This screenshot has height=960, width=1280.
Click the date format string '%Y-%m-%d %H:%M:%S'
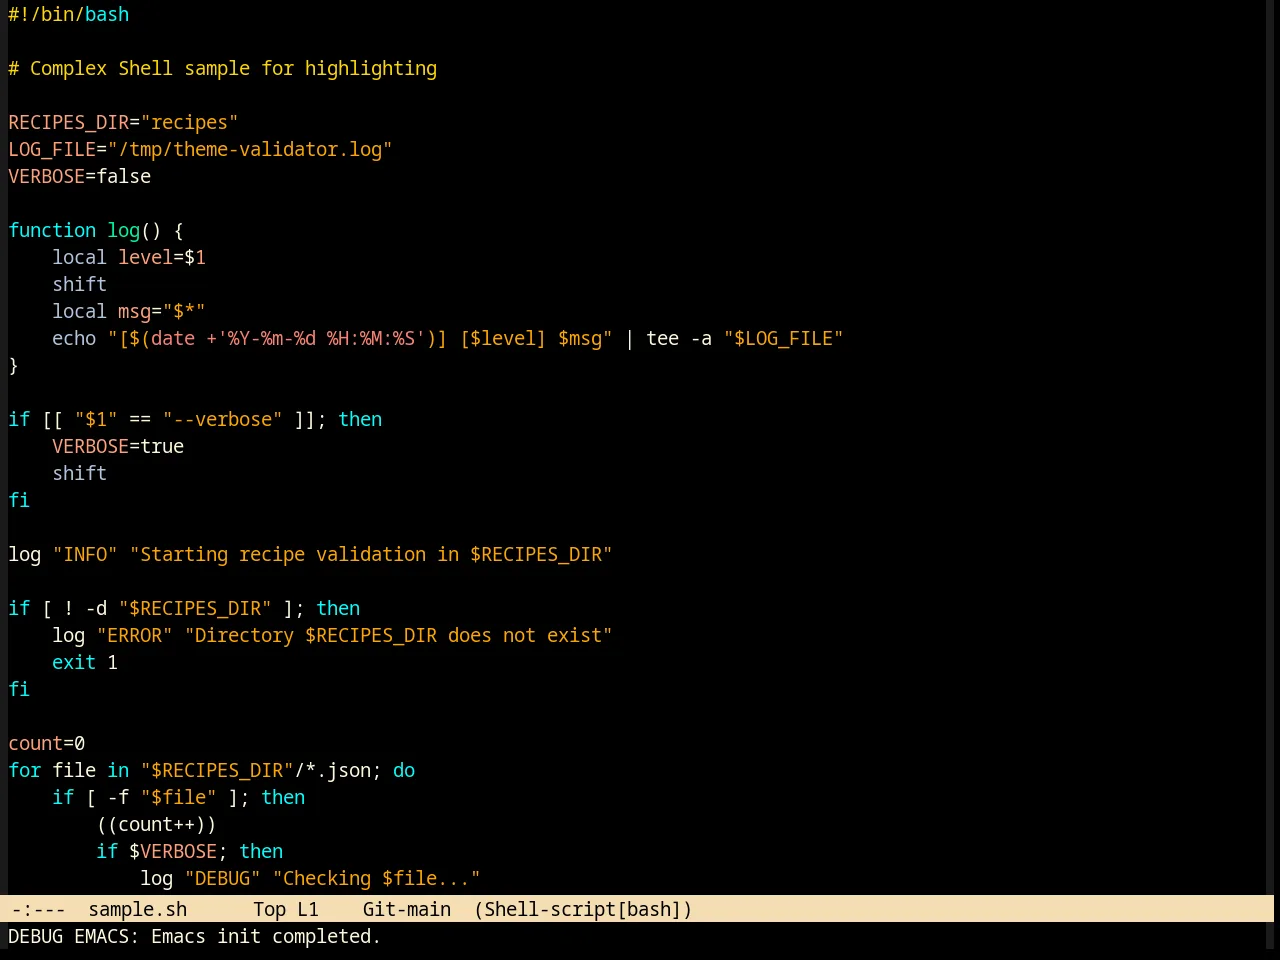click(321, 338)
